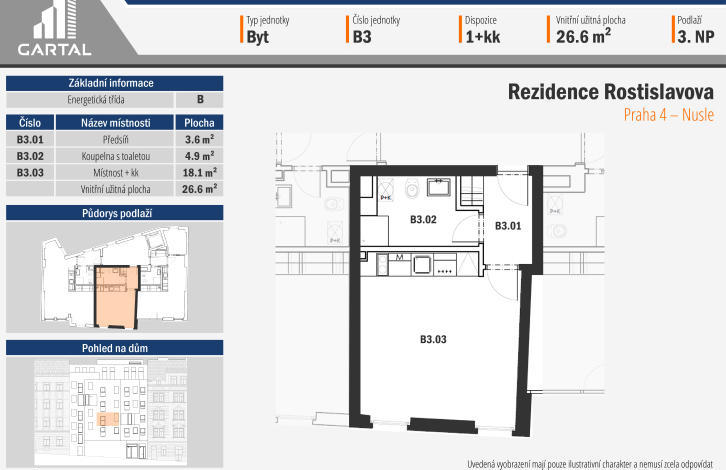726x470 pixels.
Task: Click the 3. NP floor value in header
Action: tap(695, 37)
